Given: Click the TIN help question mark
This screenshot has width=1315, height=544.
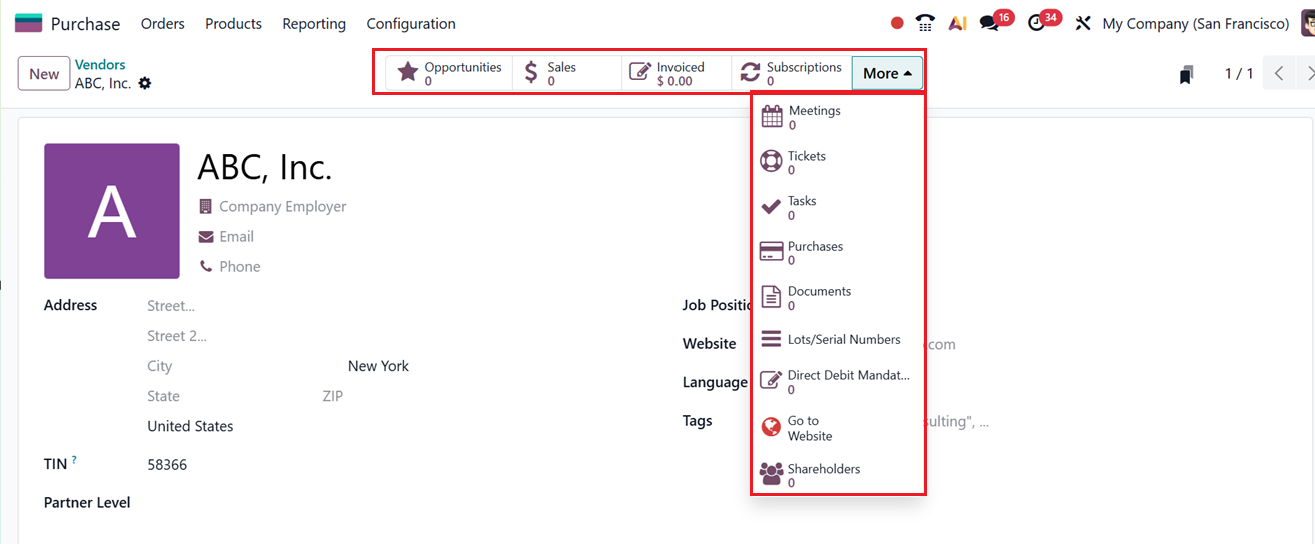Looking at the screenshot, I should point(74,460).
